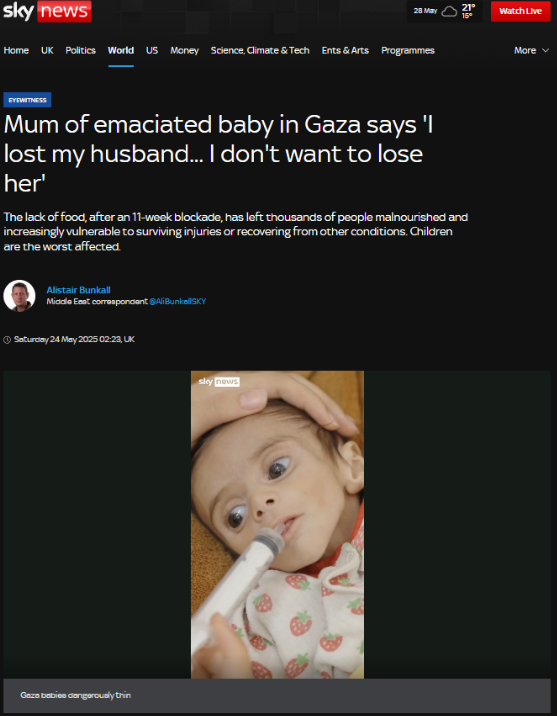This screenshot has height=716, width=557.
Task: Open the cloud weather forecast widget
Action: (x=444, y=11)
